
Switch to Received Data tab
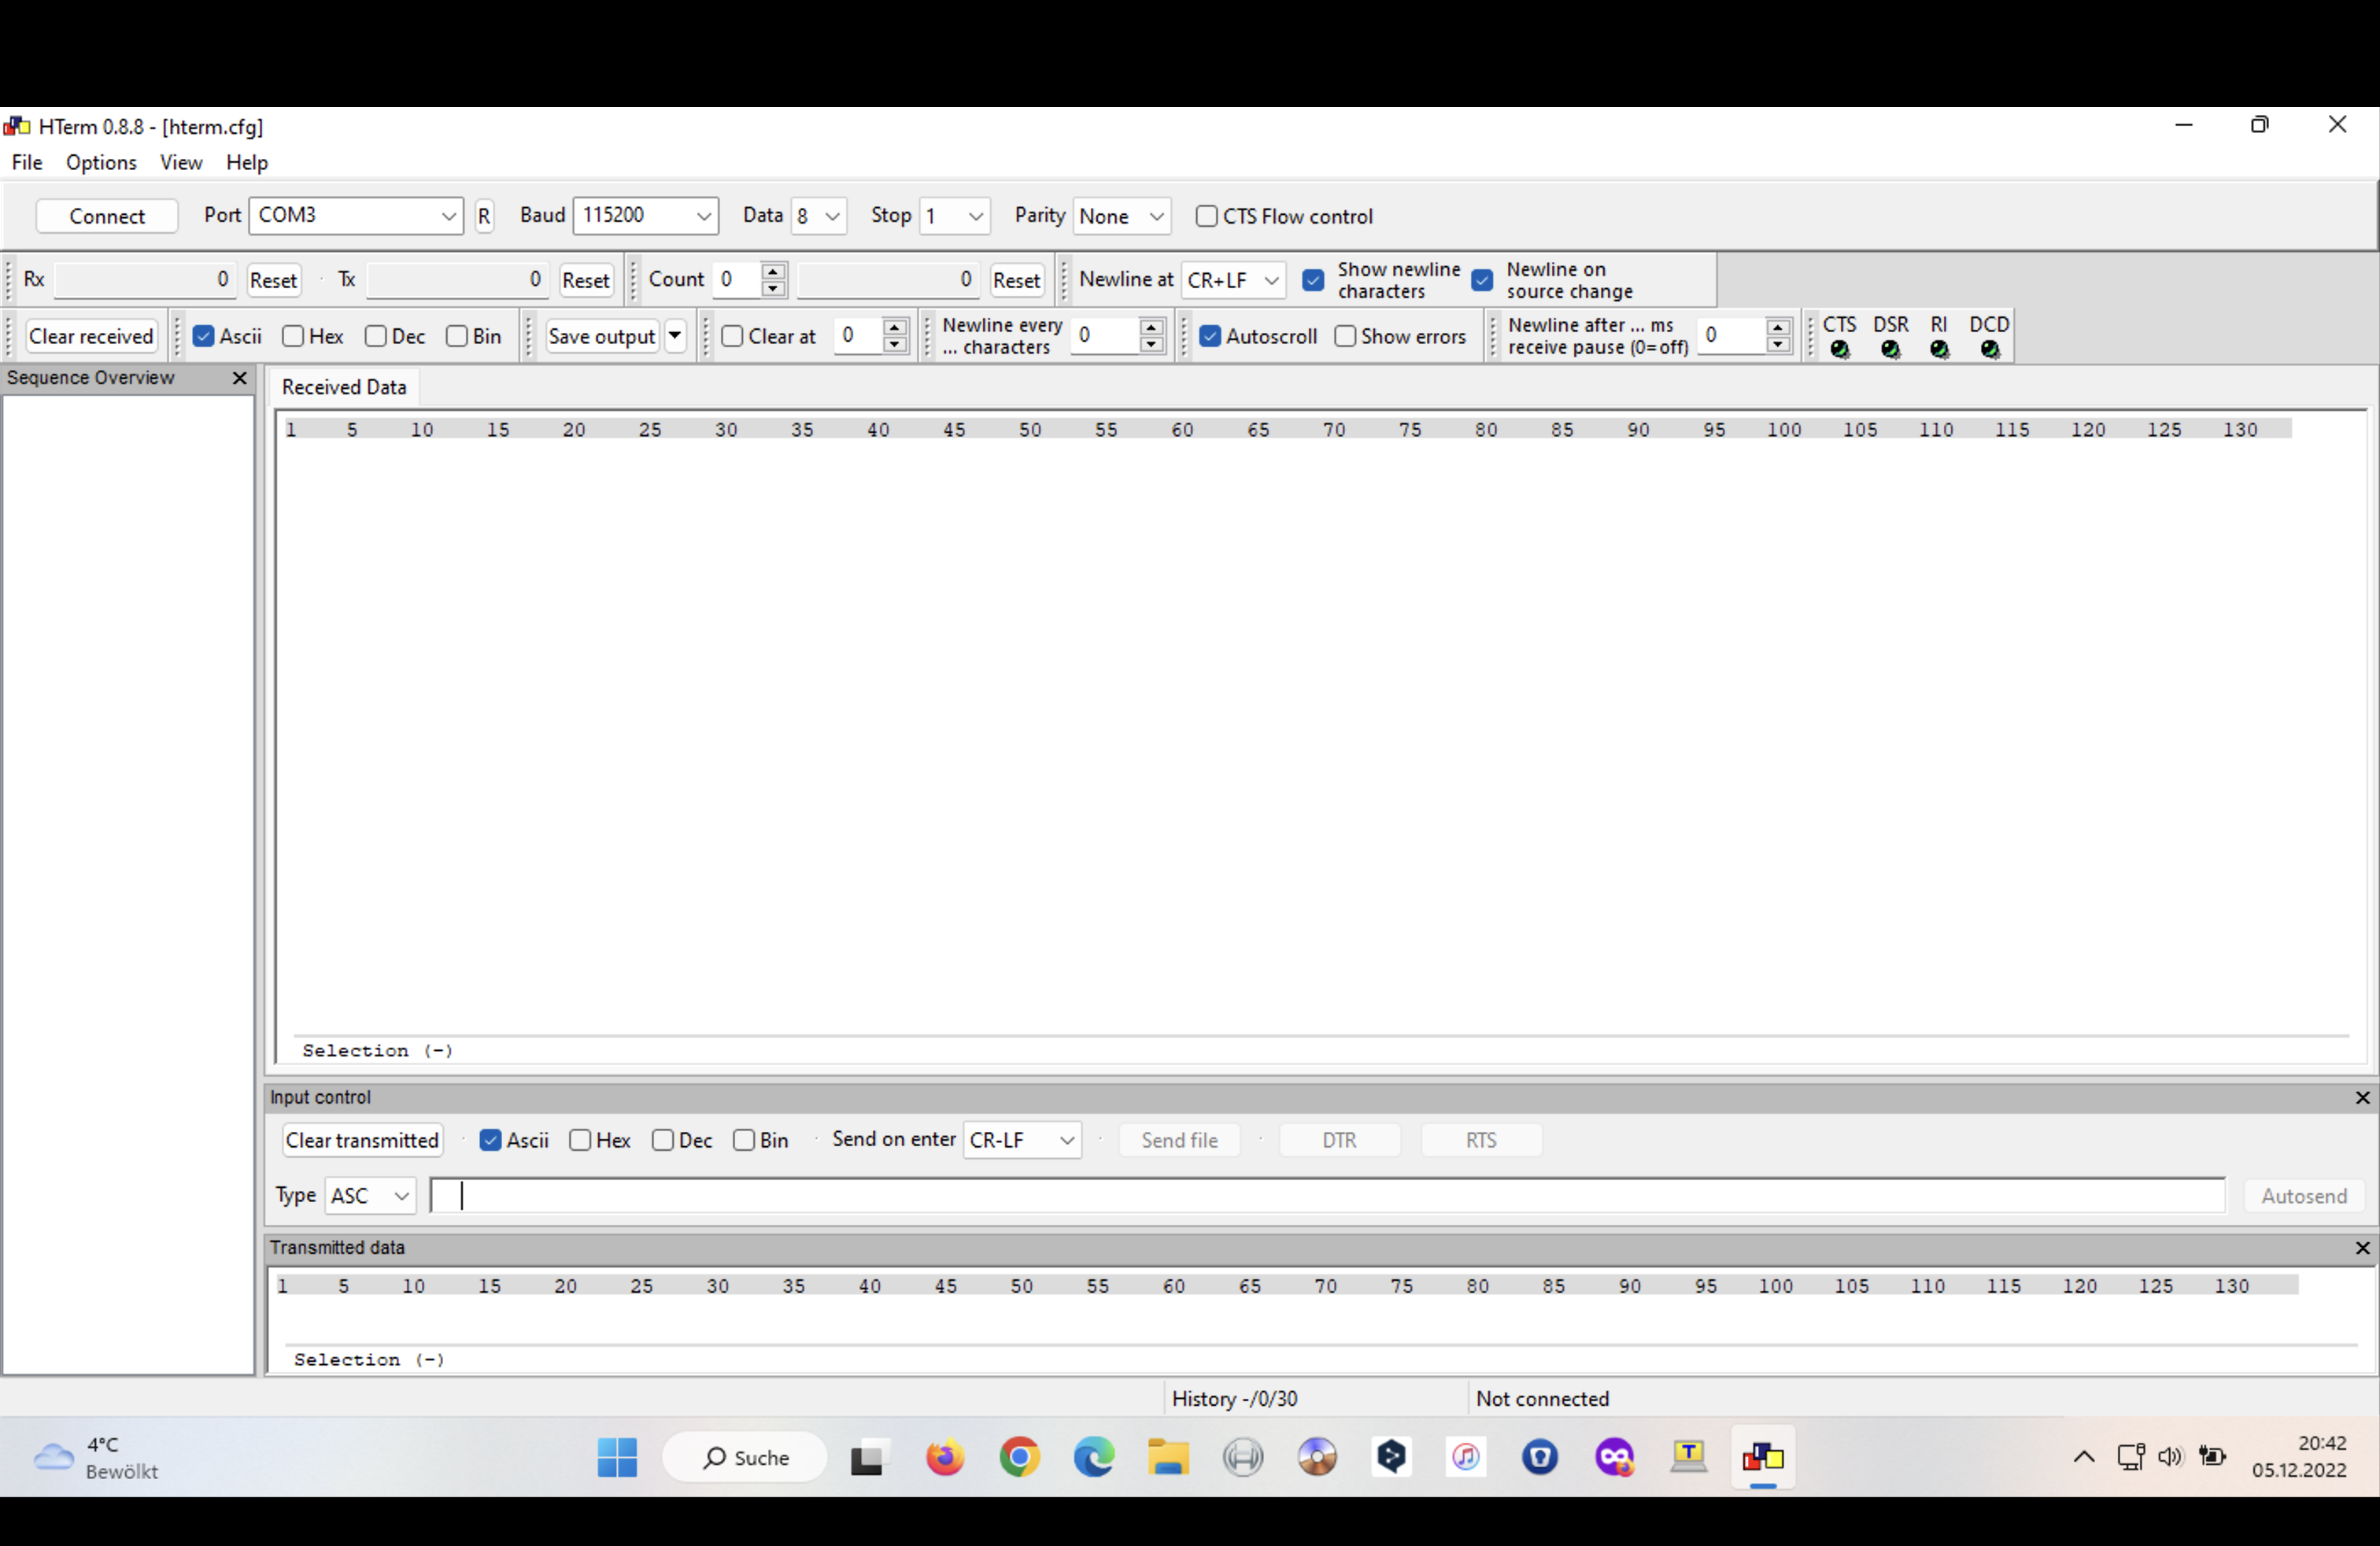tap(344, 387)
